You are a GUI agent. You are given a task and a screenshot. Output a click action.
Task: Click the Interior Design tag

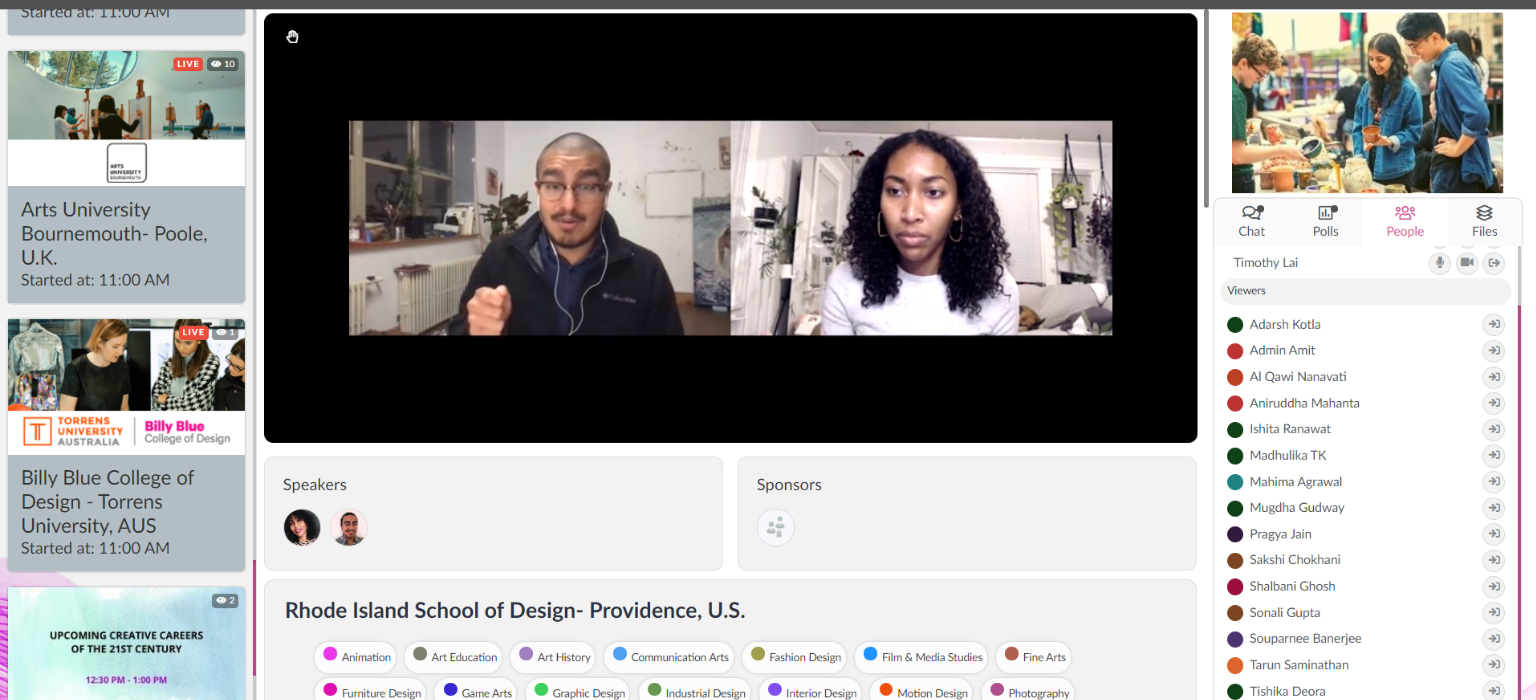810,691
